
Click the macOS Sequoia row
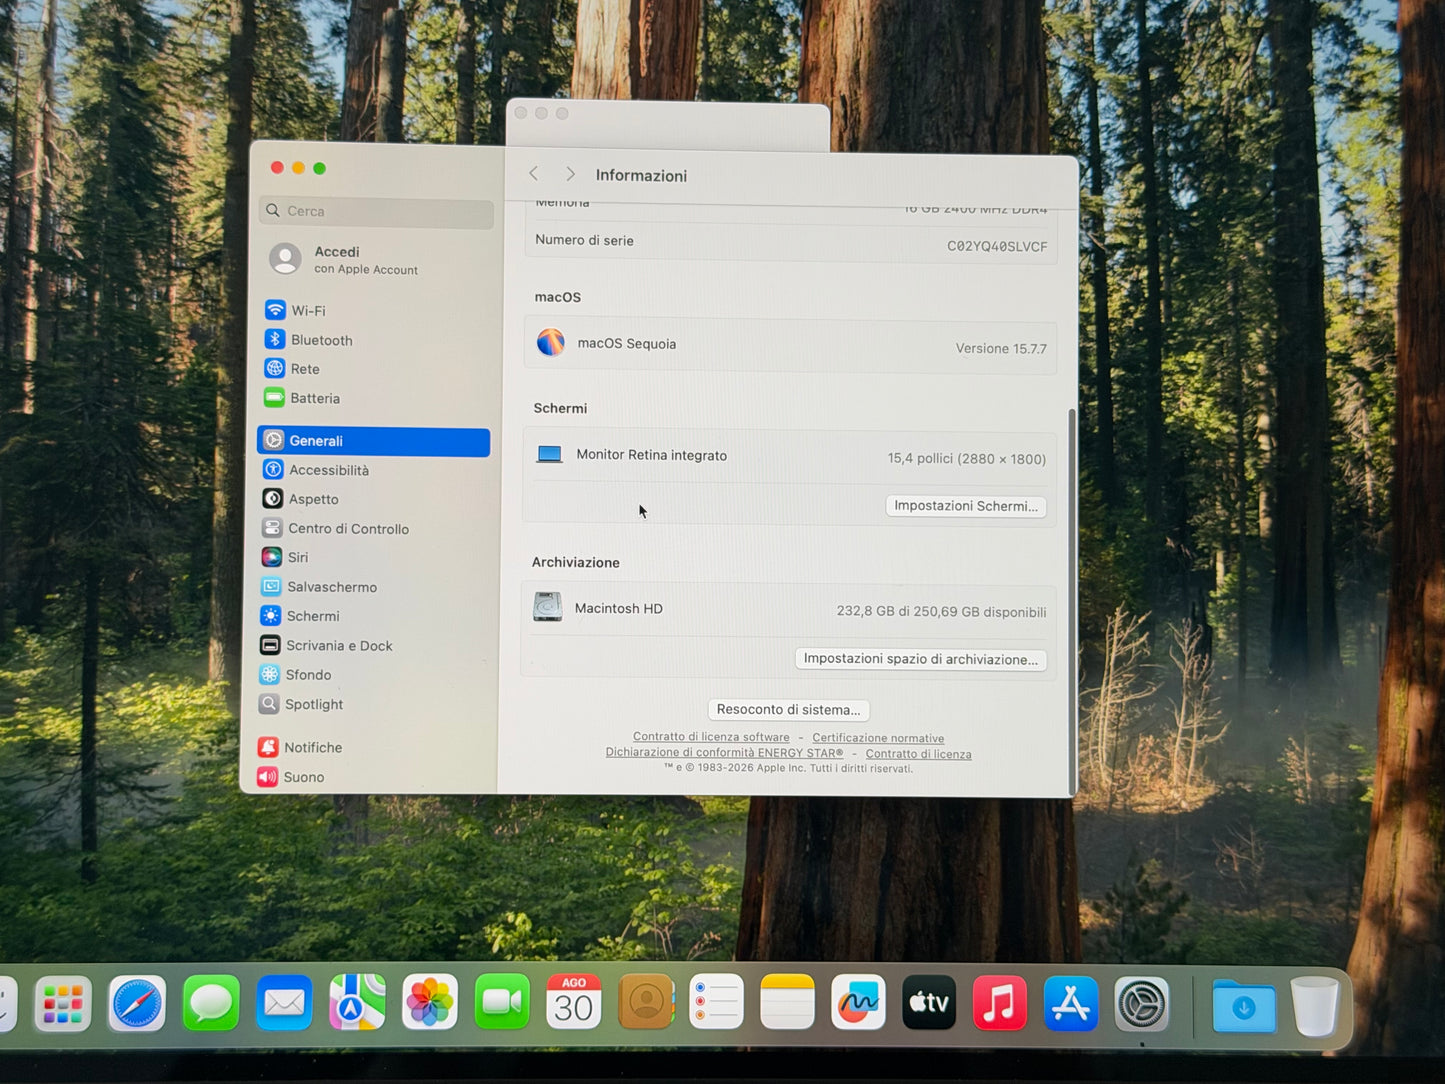point(790,345)
